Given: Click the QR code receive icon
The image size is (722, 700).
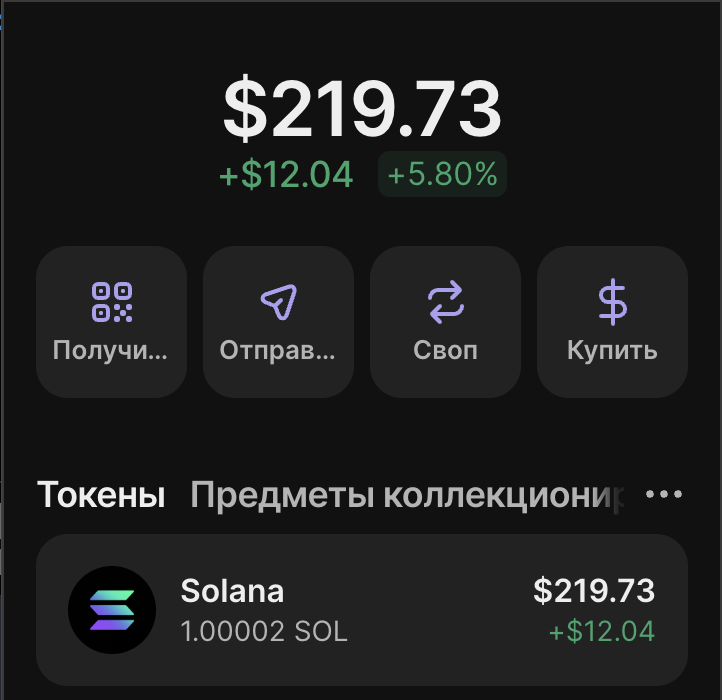Looking at the screenshot, I should coord(112,302).
